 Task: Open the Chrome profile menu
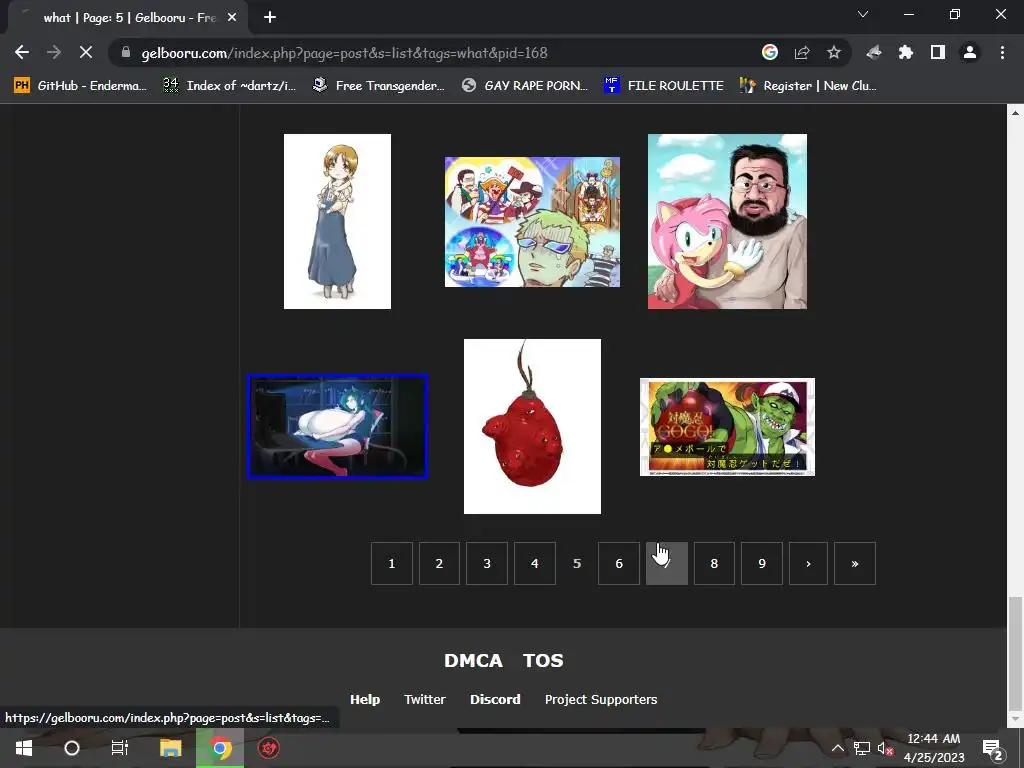(x=970, y=52)
